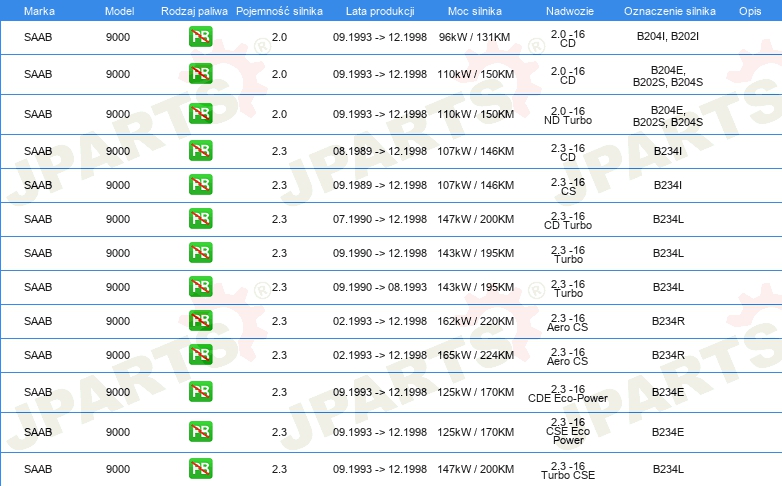This screenshot has height=486, width=782.
Task: Select the body type 2.3-16 CDE Eco-Power
Action: (568, 393)
